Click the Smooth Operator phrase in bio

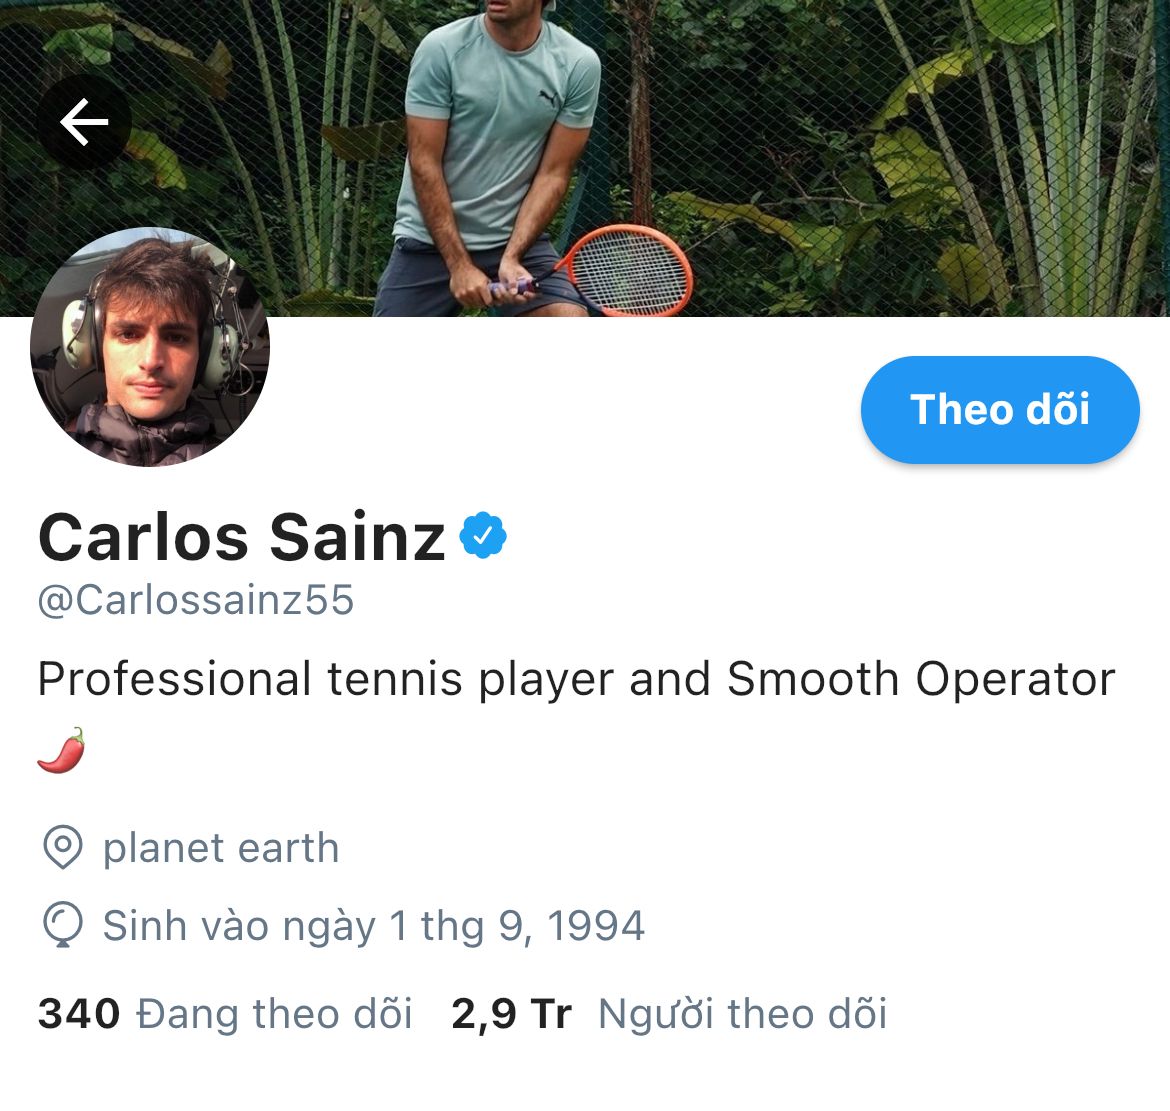(x=921, y=680)
